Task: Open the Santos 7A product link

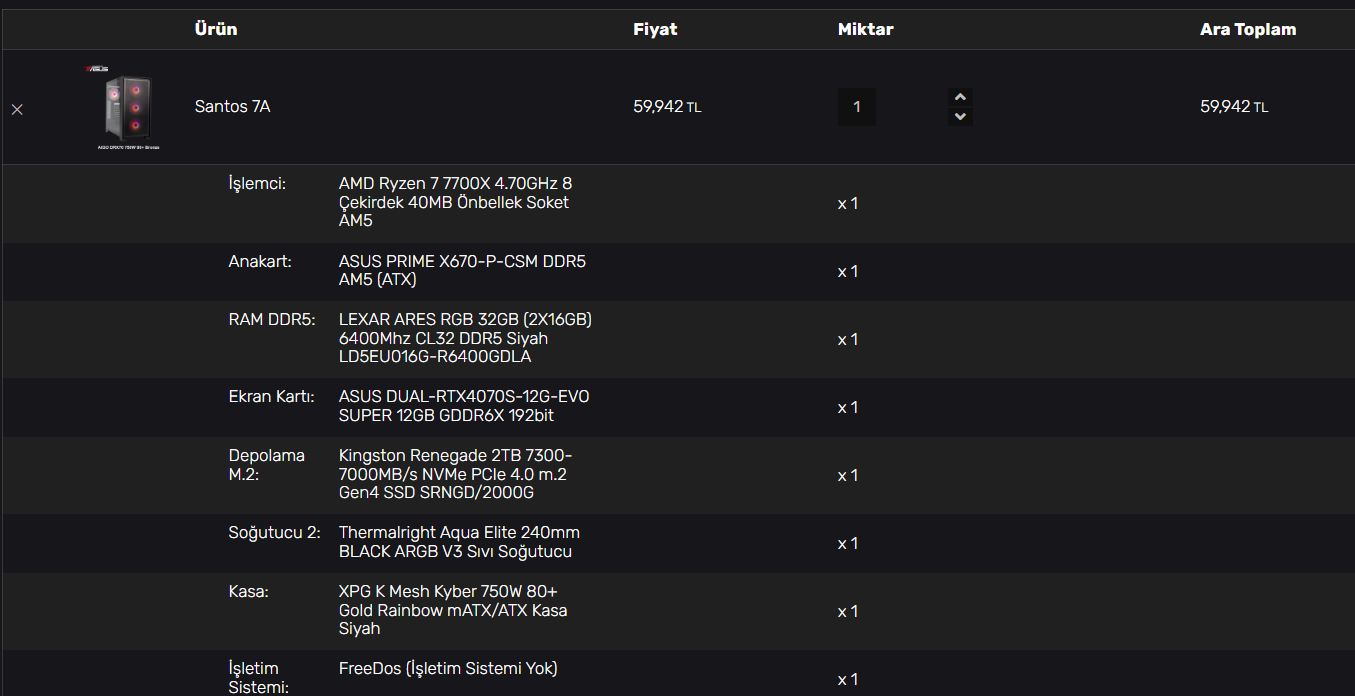Action: [232, 106]
